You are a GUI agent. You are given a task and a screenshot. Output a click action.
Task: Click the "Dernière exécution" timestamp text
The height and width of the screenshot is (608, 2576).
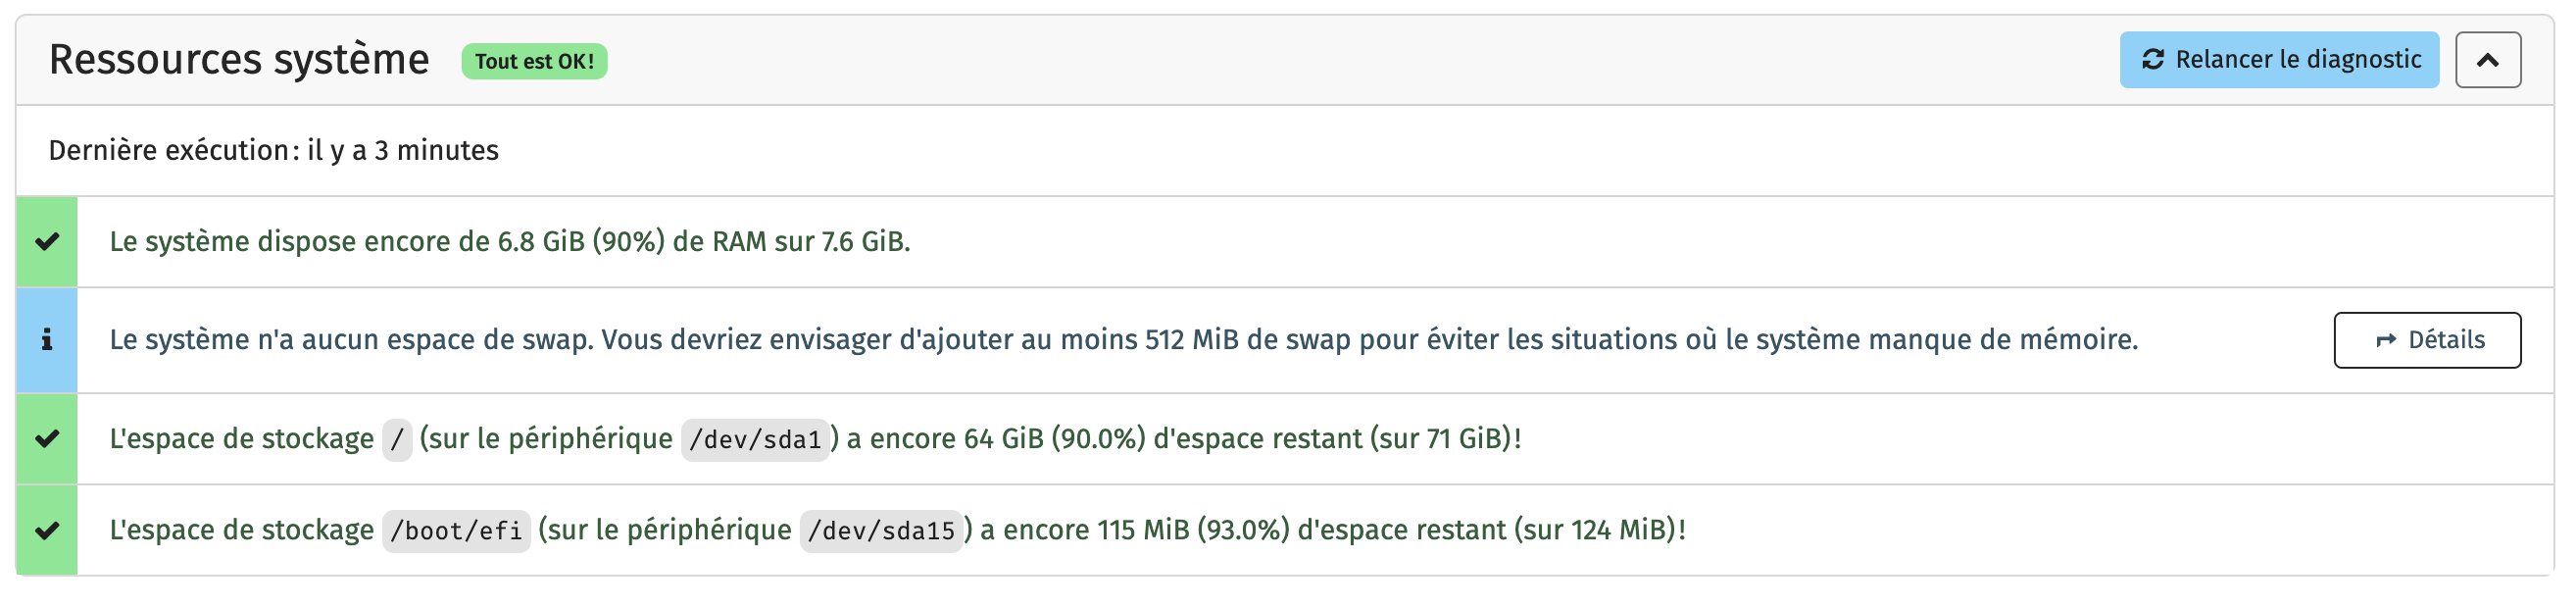point(273,151)
